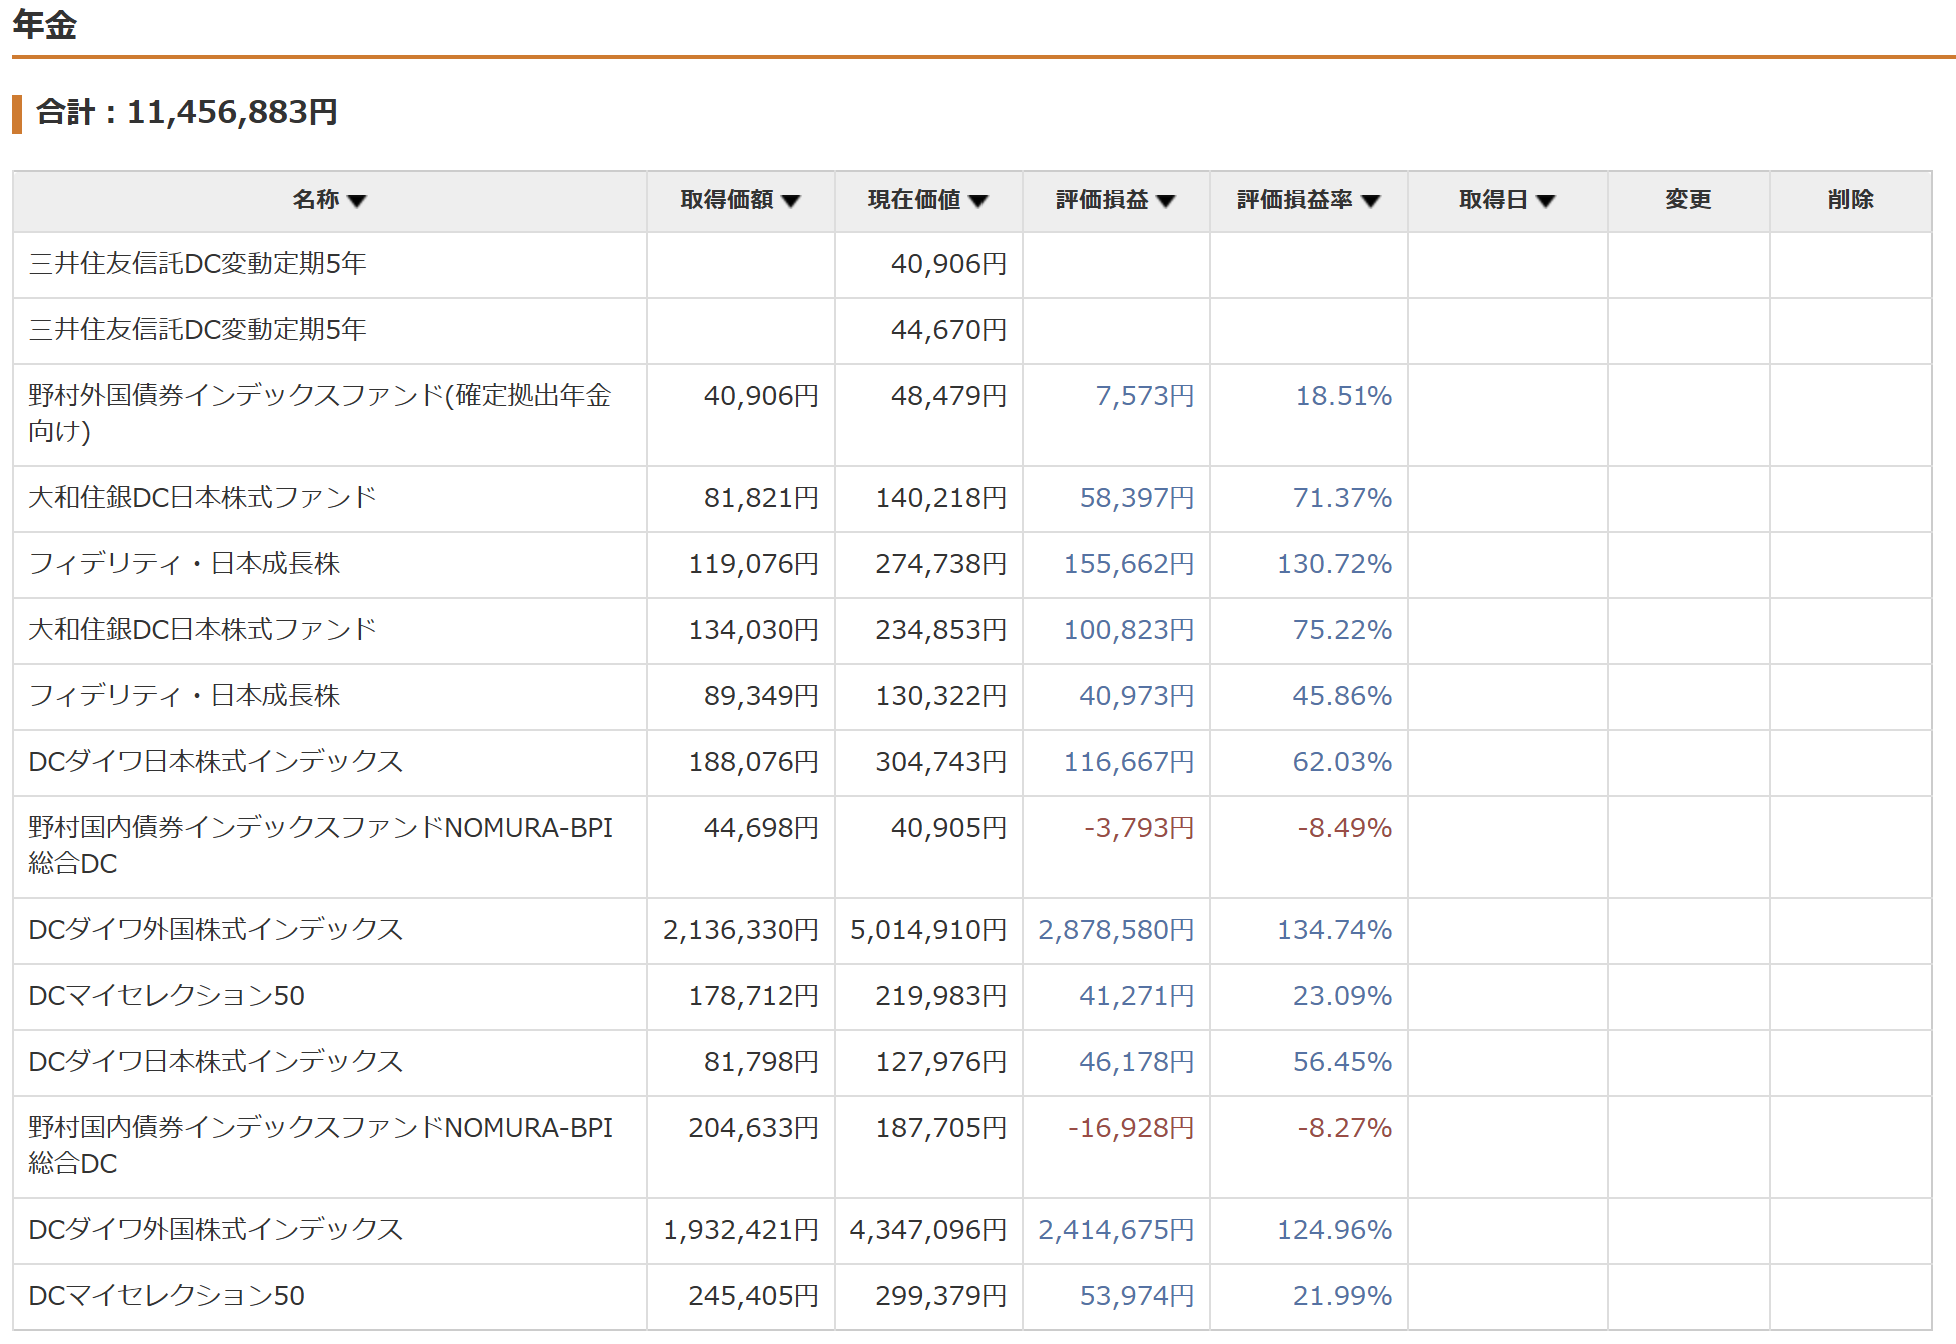Sort table by 名称 column arrow
The height and width of the screenshot is (1344, 1956).
pyautogui.click(x=357, y=201)
